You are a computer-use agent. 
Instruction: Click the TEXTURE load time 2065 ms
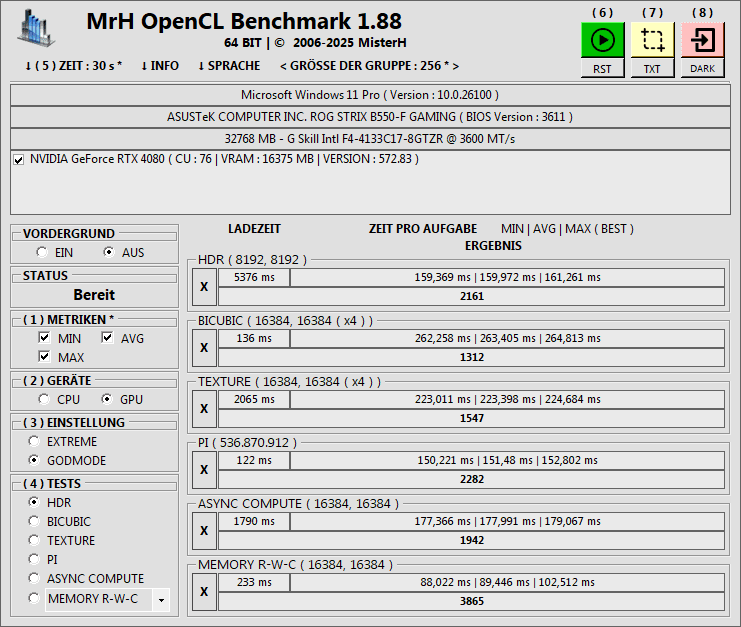pos(254,399)
